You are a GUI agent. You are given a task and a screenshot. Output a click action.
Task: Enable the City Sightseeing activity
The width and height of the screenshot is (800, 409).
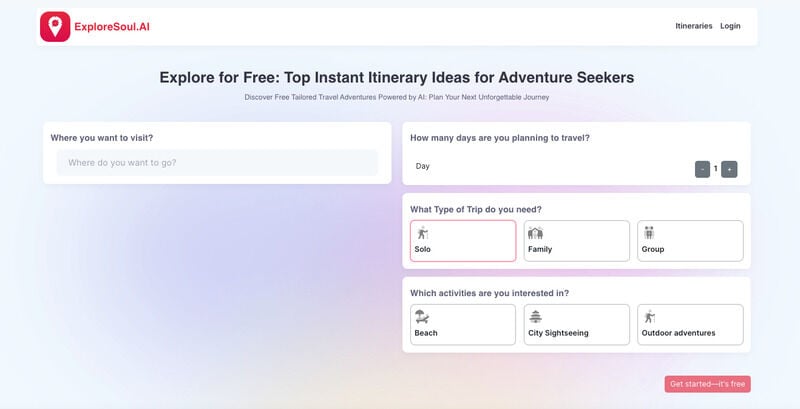[577, 325]
